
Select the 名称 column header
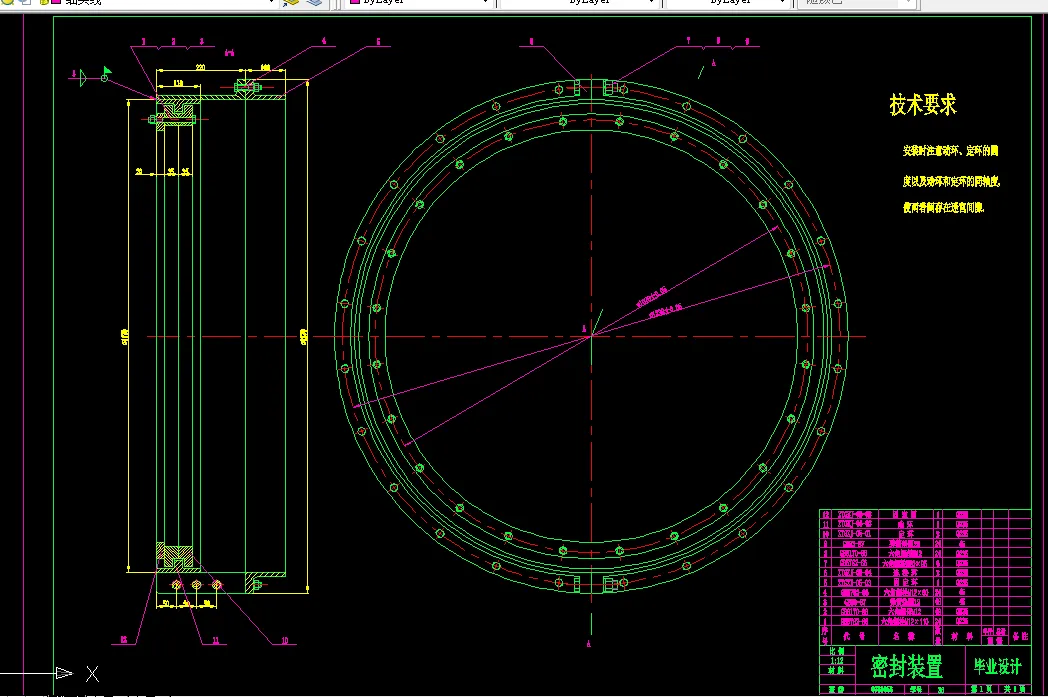(x=904, y=636)
